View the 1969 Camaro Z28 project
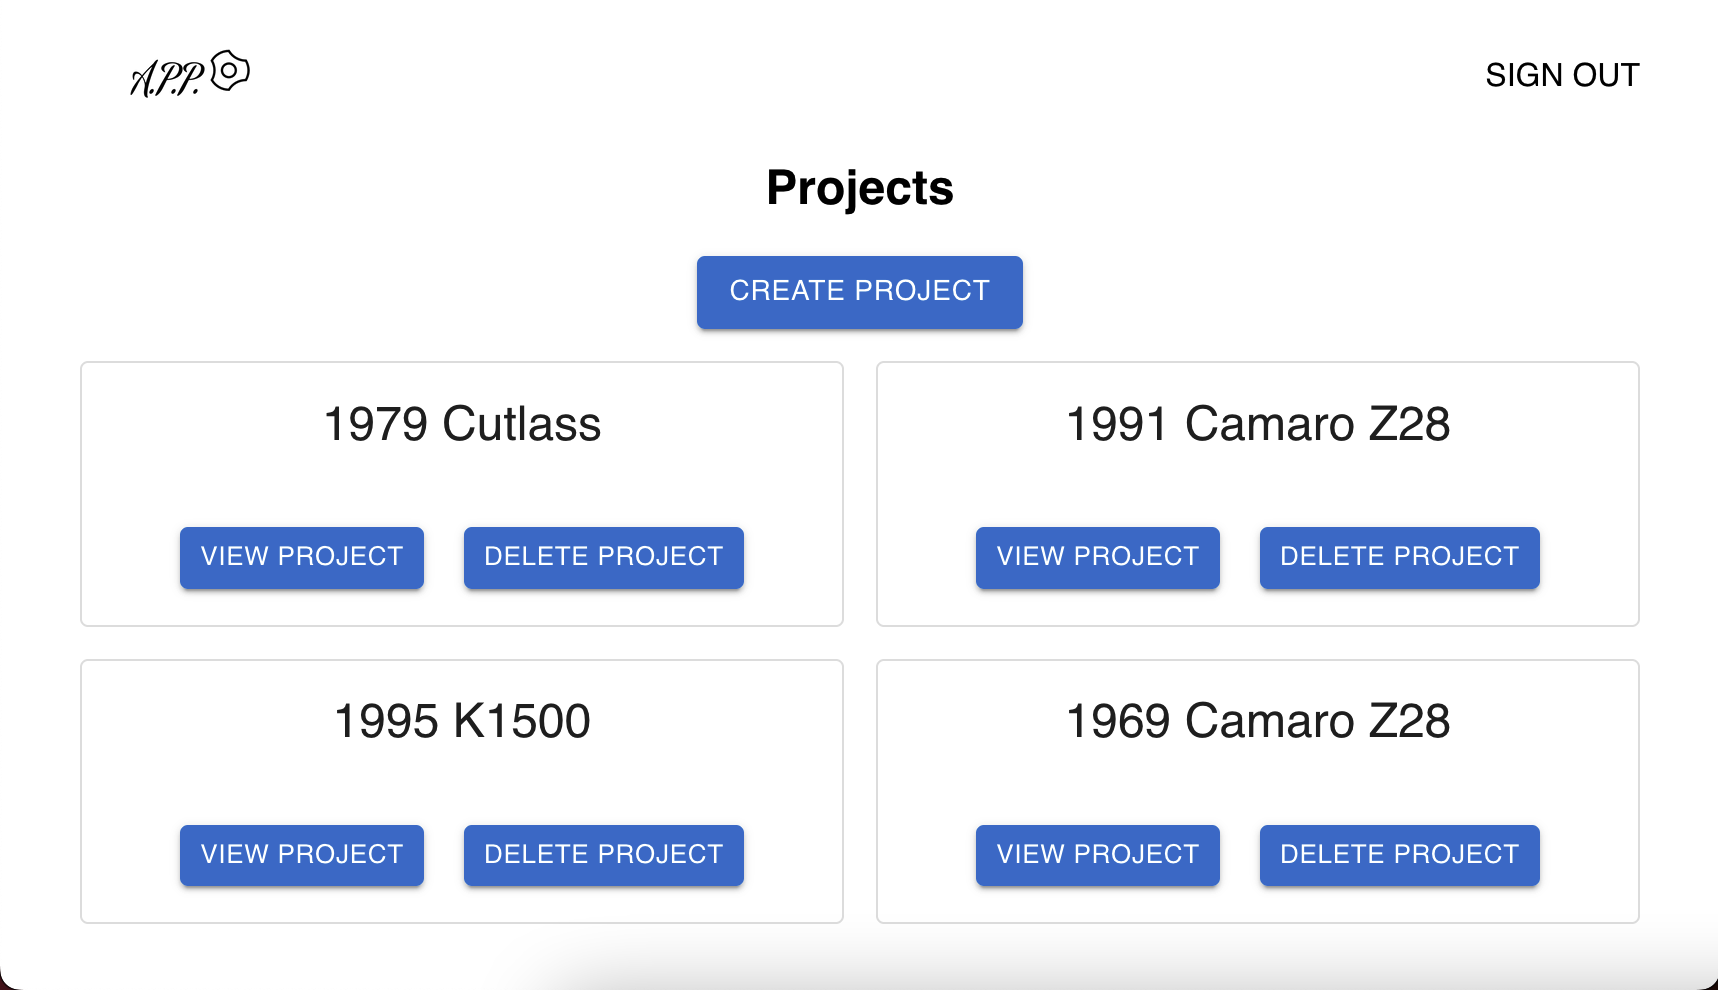Image resolution: width=1718 pixels, height=990 pixels. 1097,855
